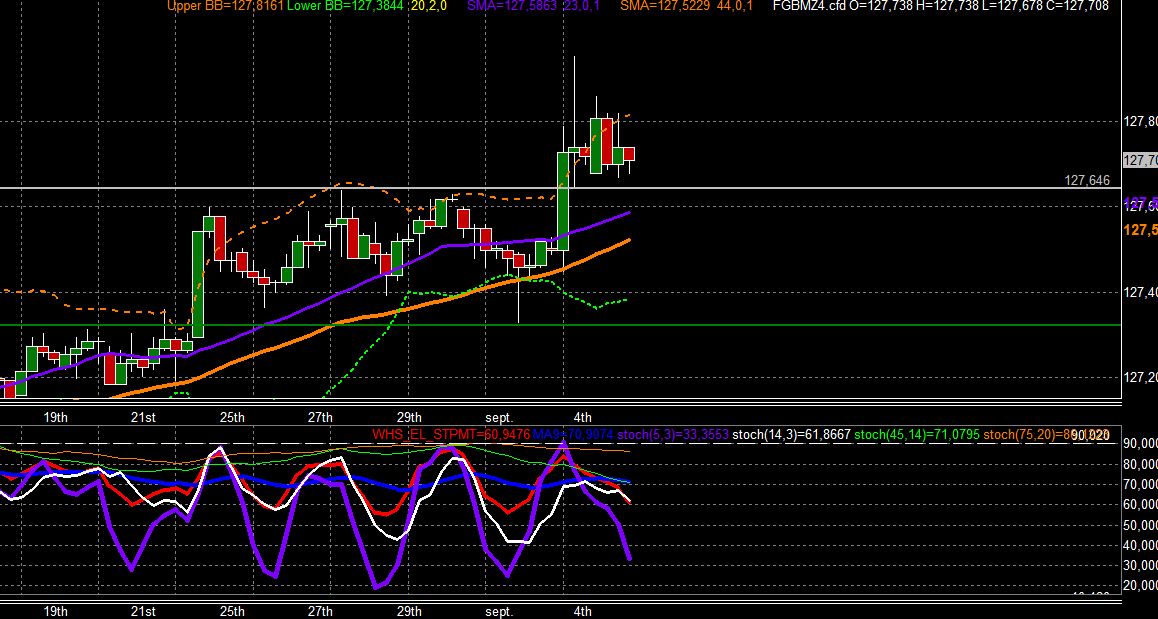The height and width of the screenshot is (619, 1158).
Task: Click the 'Upper BB=127,8161' indicator label
Action: (225, 6)
